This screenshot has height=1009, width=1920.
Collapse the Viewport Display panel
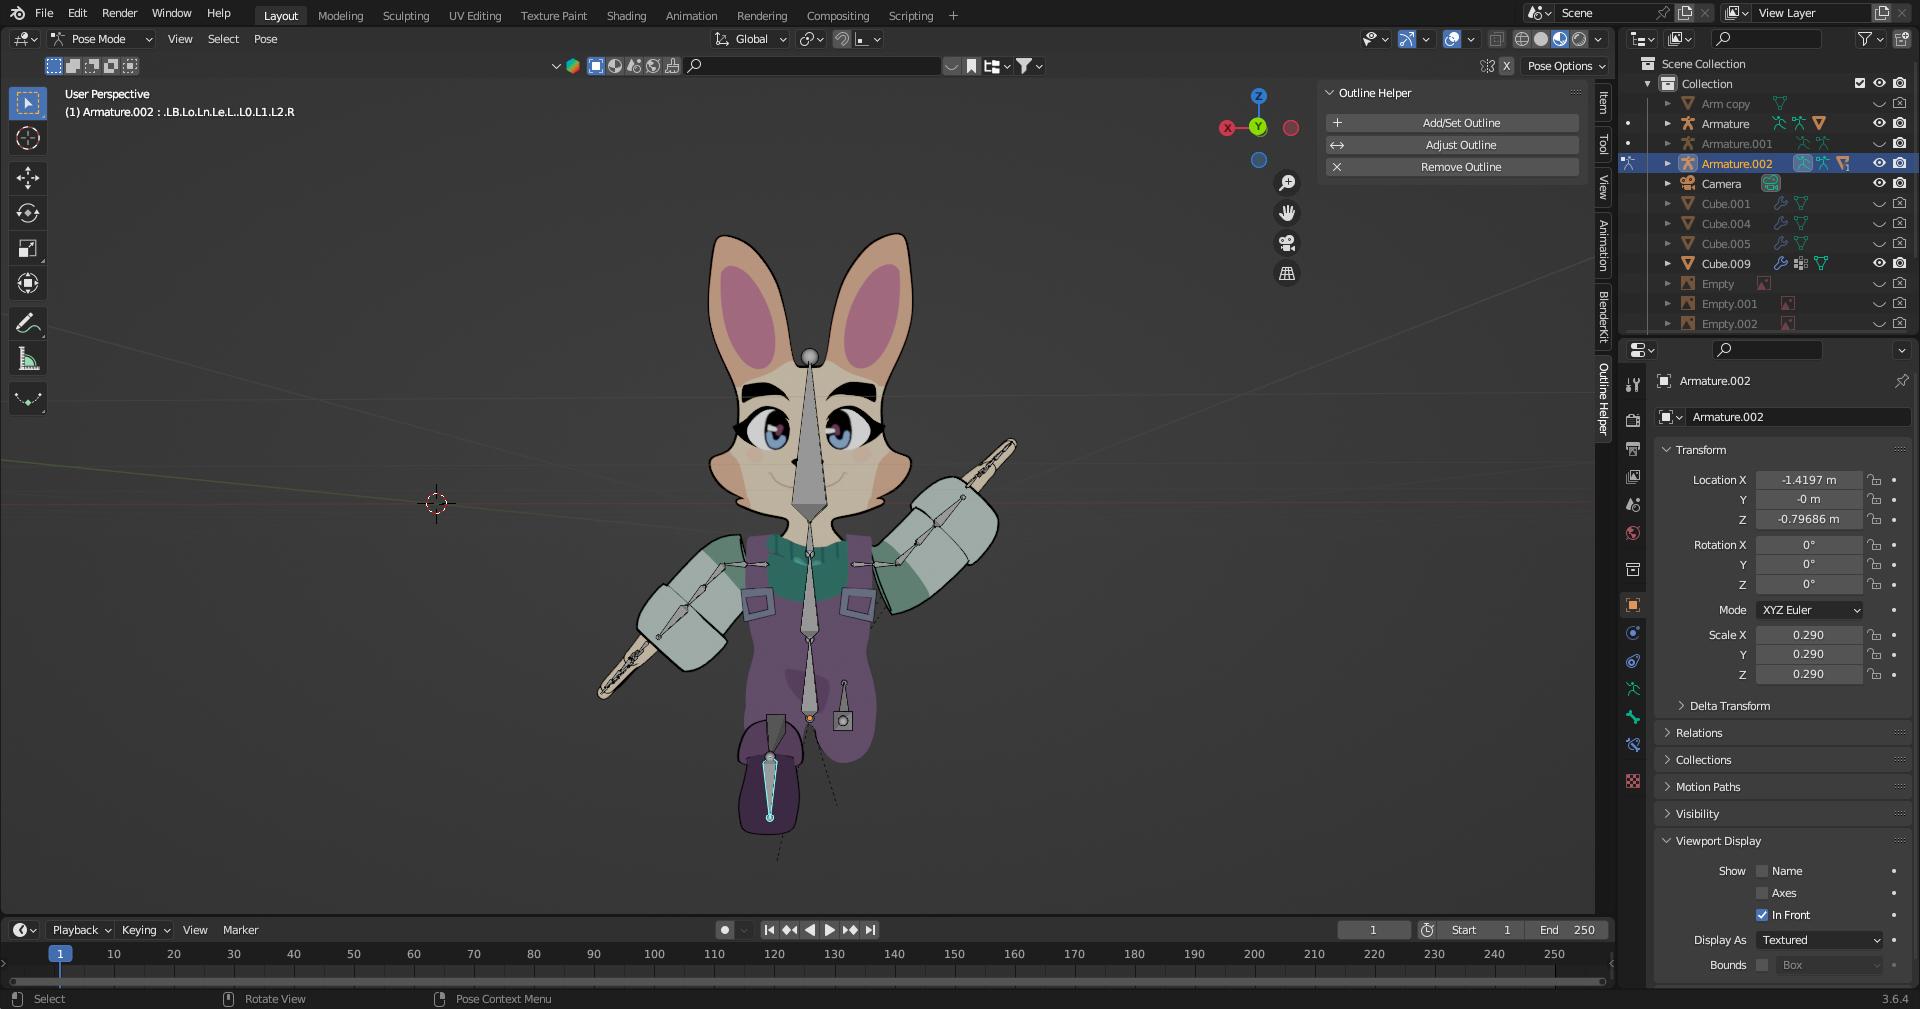click(x=1717, y=841)
